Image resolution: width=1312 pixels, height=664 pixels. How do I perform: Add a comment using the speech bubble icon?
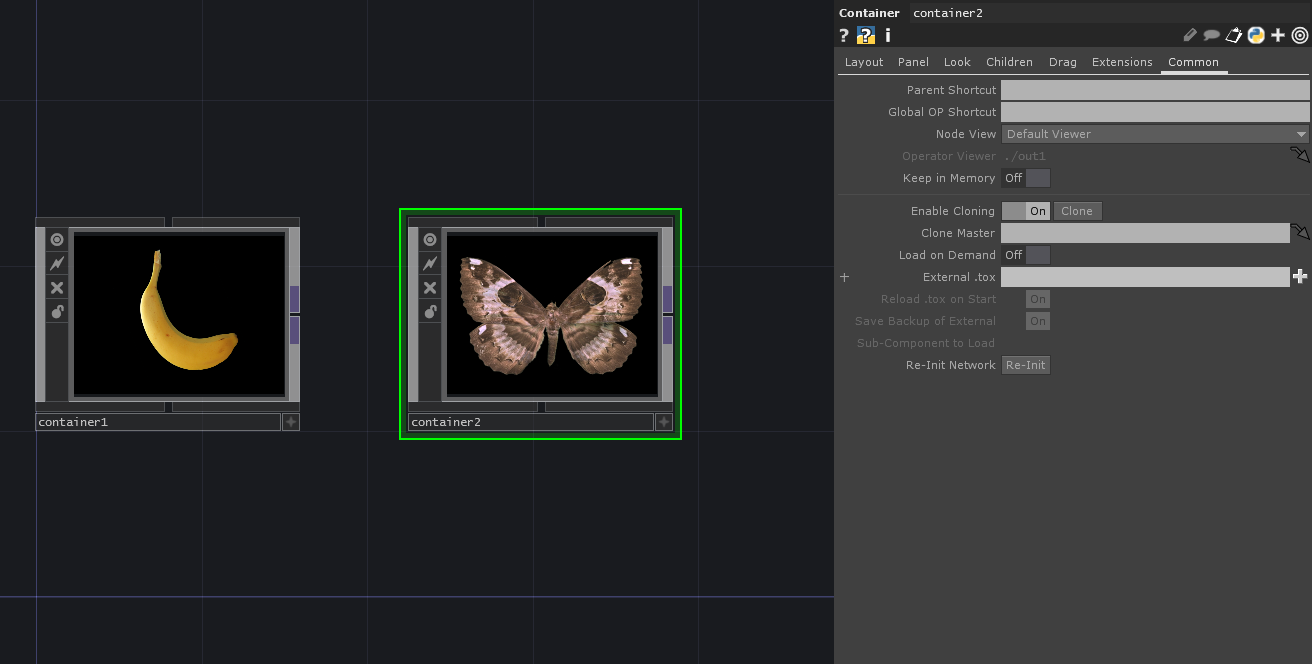(1212, 35)
